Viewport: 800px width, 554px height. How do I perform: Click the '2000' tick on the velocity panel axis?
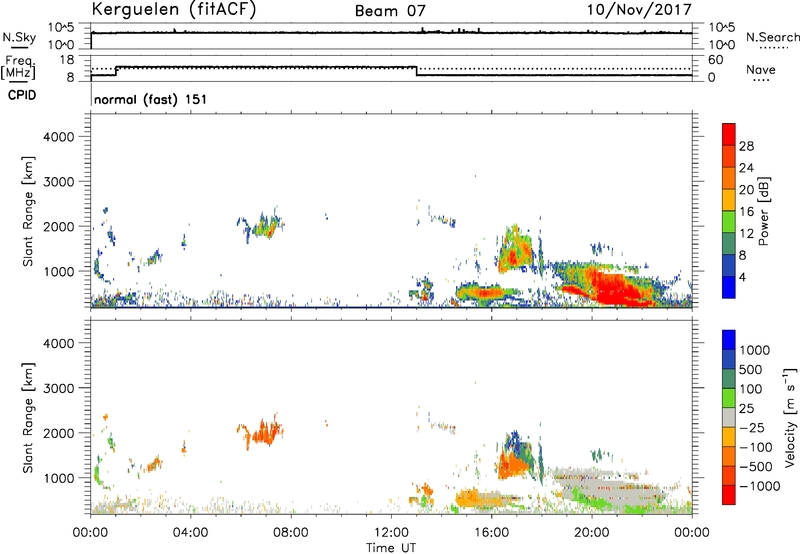58,433
